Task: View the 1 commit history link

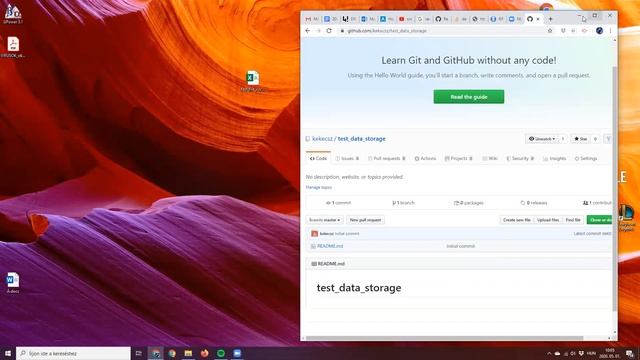Action: click(x=338, y=203)
